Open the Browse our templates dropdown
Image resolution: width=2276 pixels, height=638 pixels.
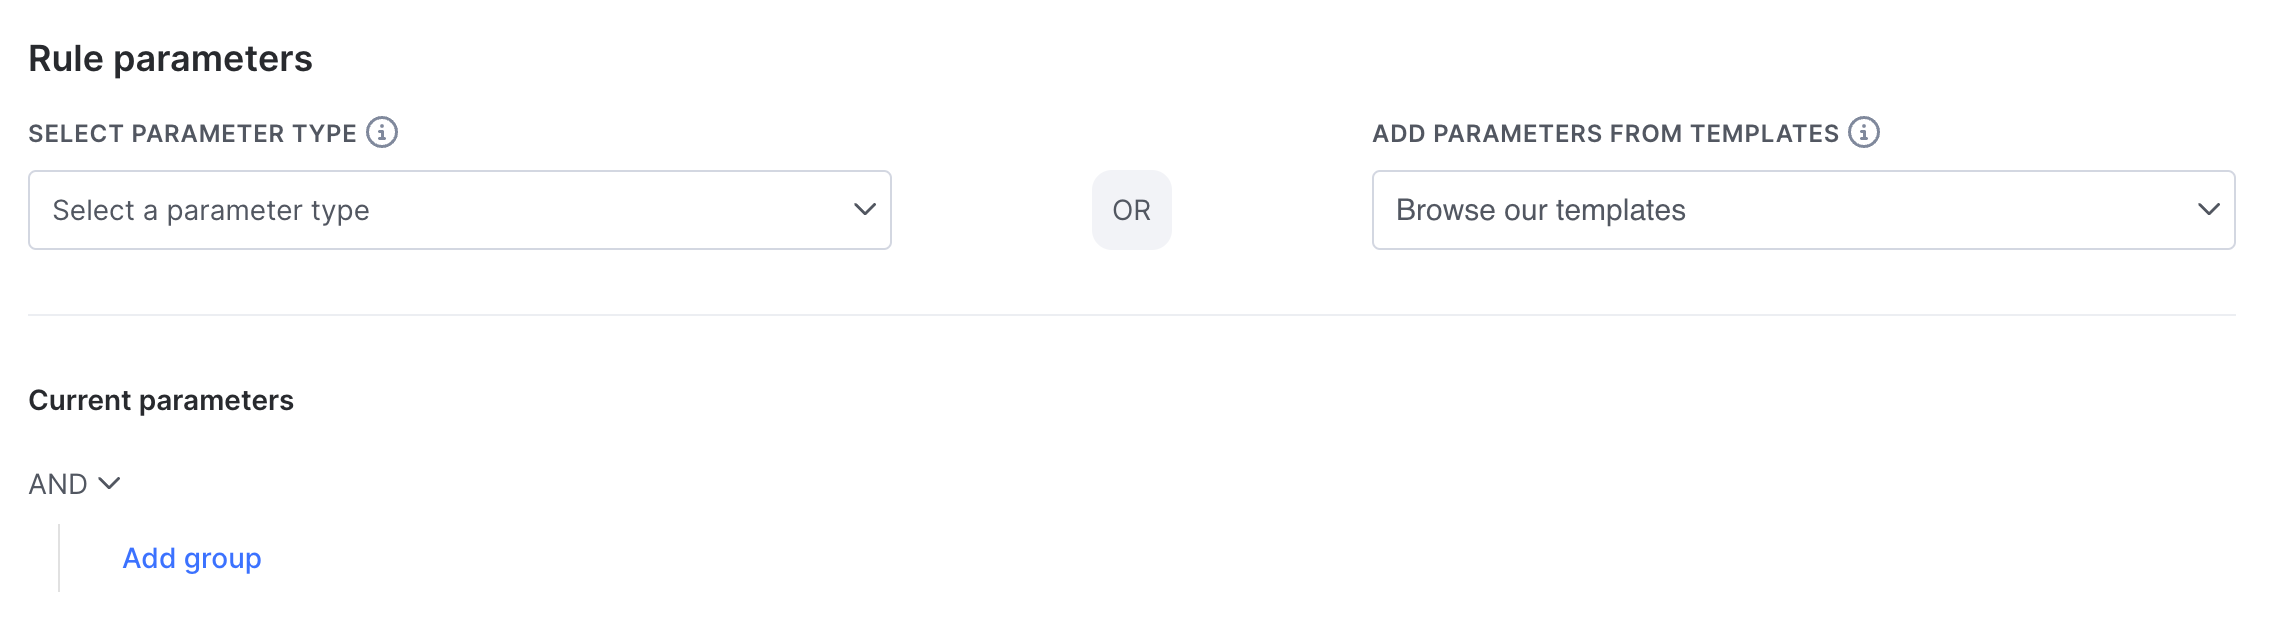click(x=1804, y=210)
